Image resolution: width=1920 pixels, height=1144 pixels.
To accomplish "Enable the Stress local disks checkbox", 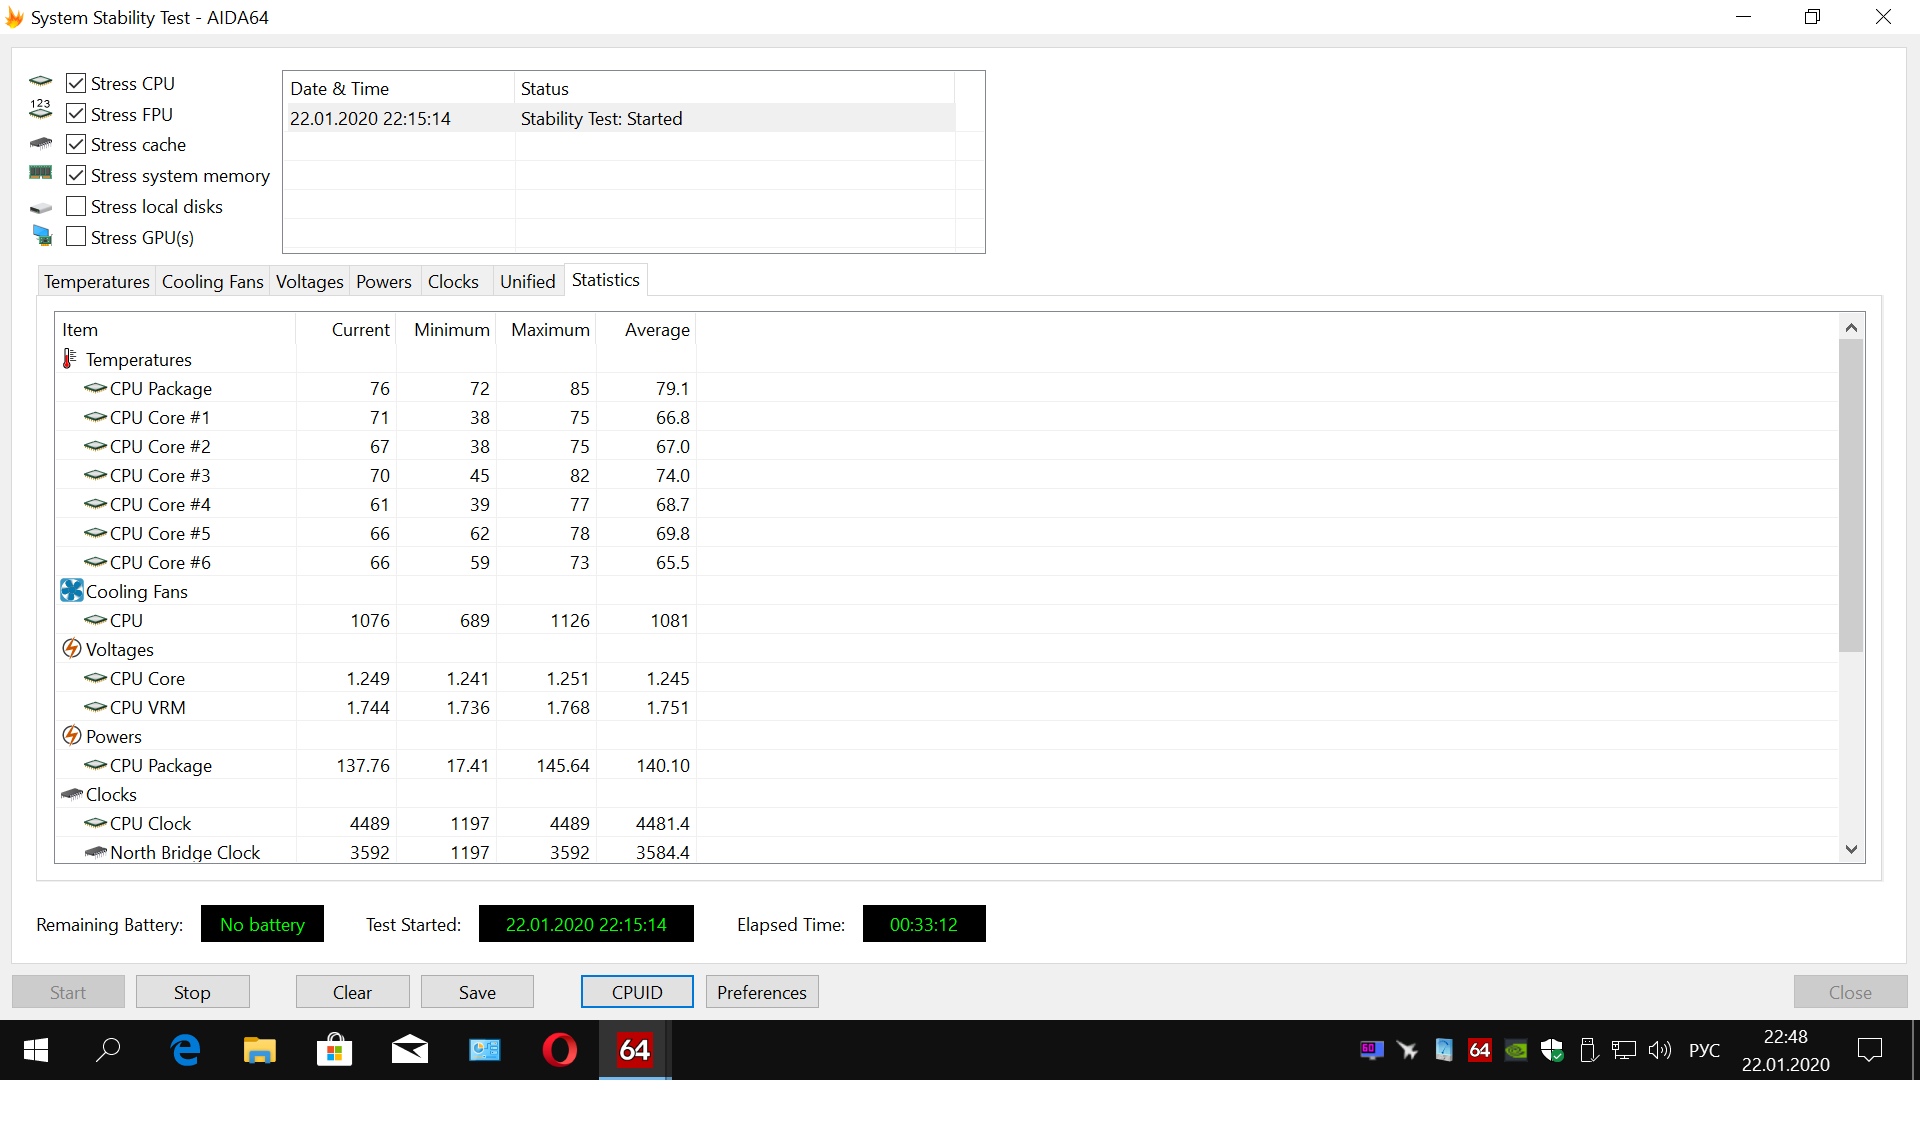I will pos(76,206).
